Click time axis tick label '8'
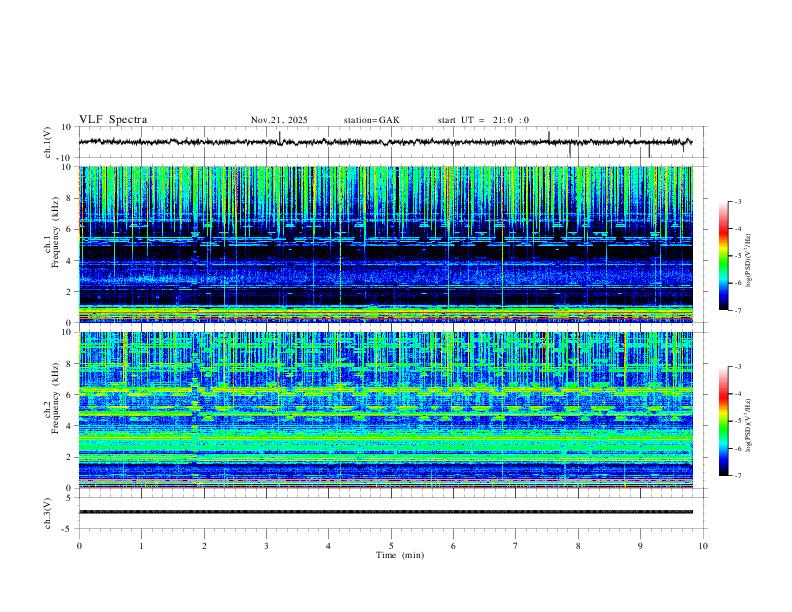 (x=578, y=546)
